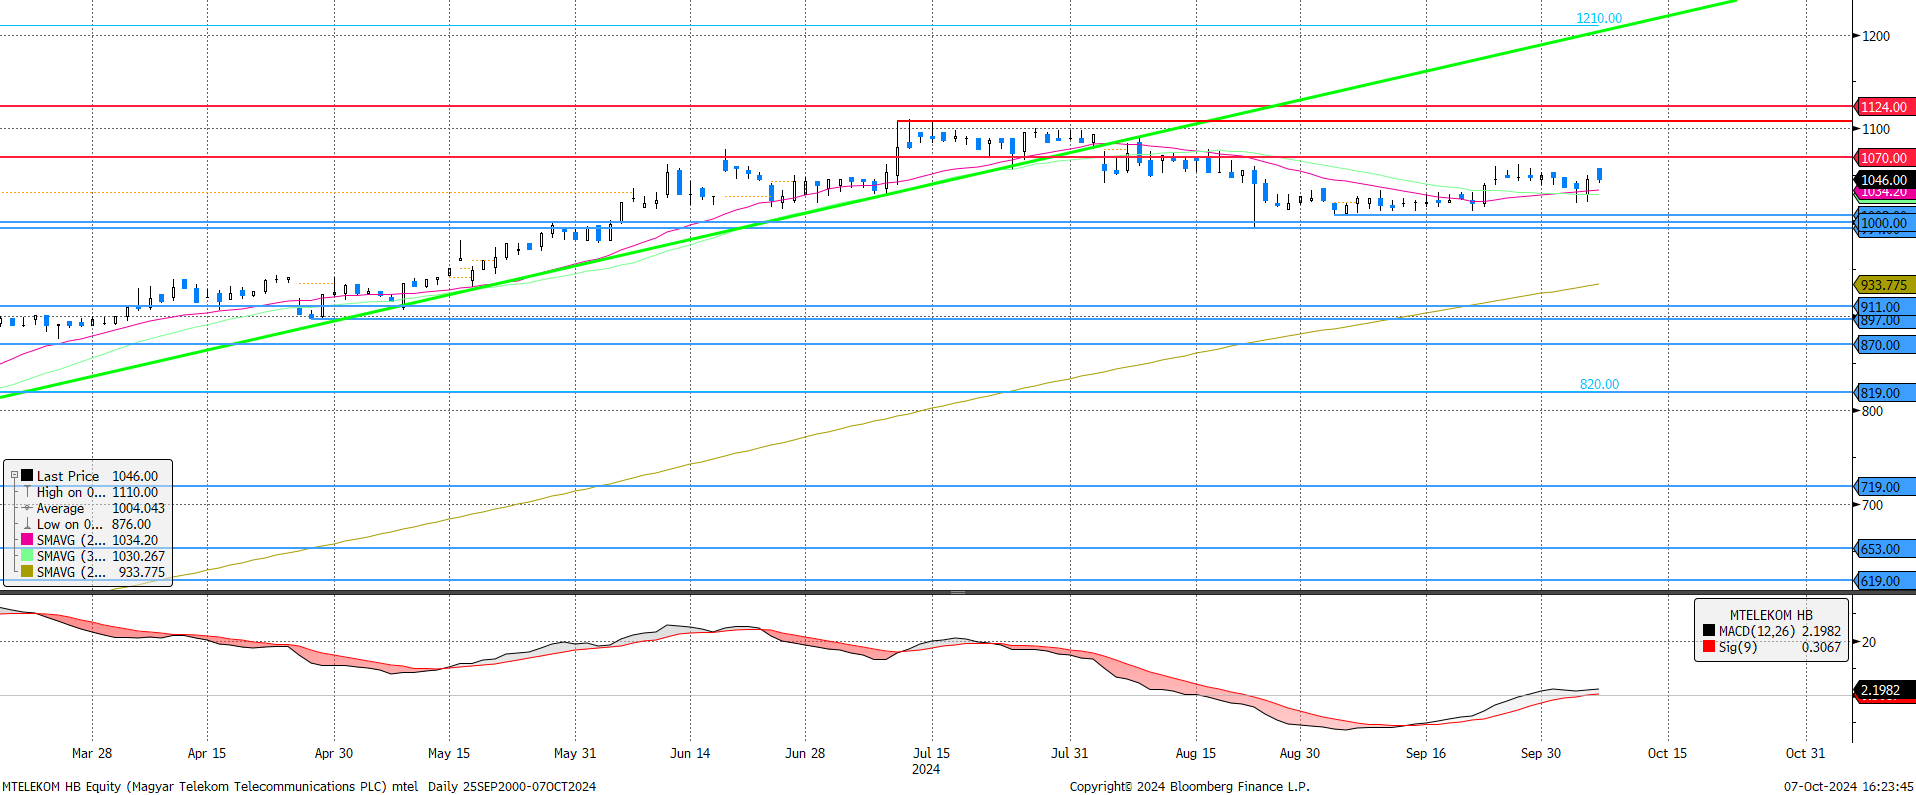Click the Aug 30 date axis label

coord(1300,753)
